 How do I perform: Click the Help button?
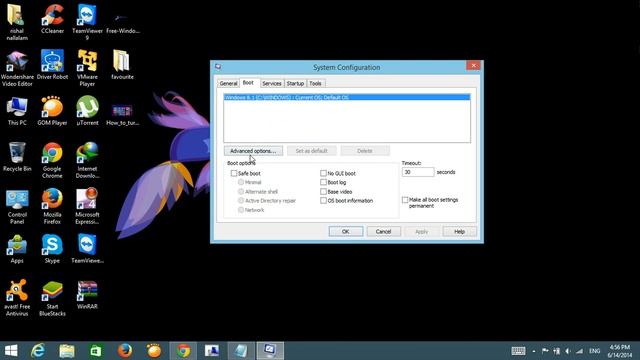coord(460,231)
